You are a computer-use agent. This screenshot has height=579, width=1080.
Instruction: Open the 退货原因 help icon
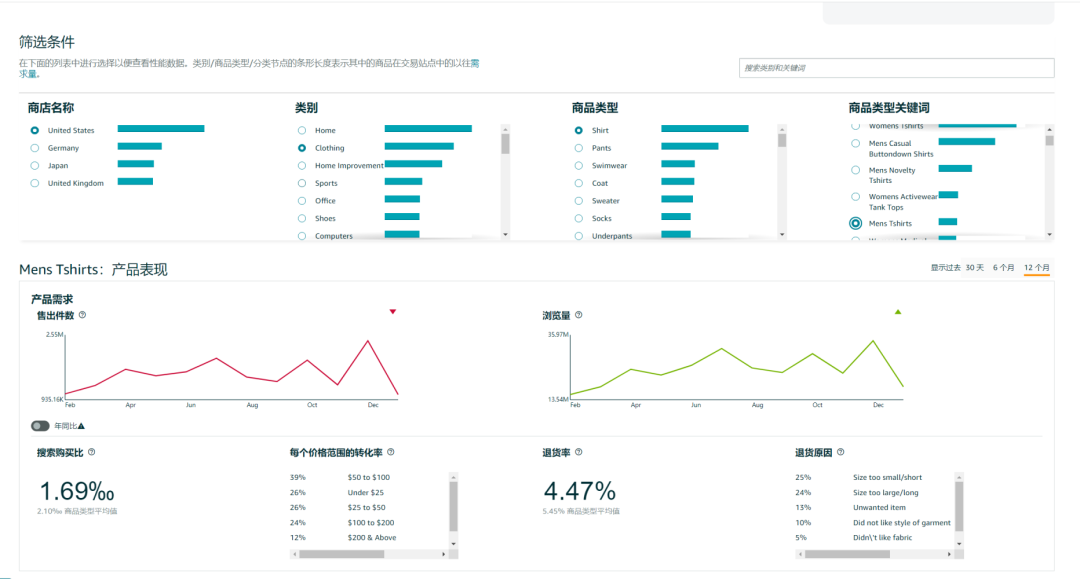point(843,452)
